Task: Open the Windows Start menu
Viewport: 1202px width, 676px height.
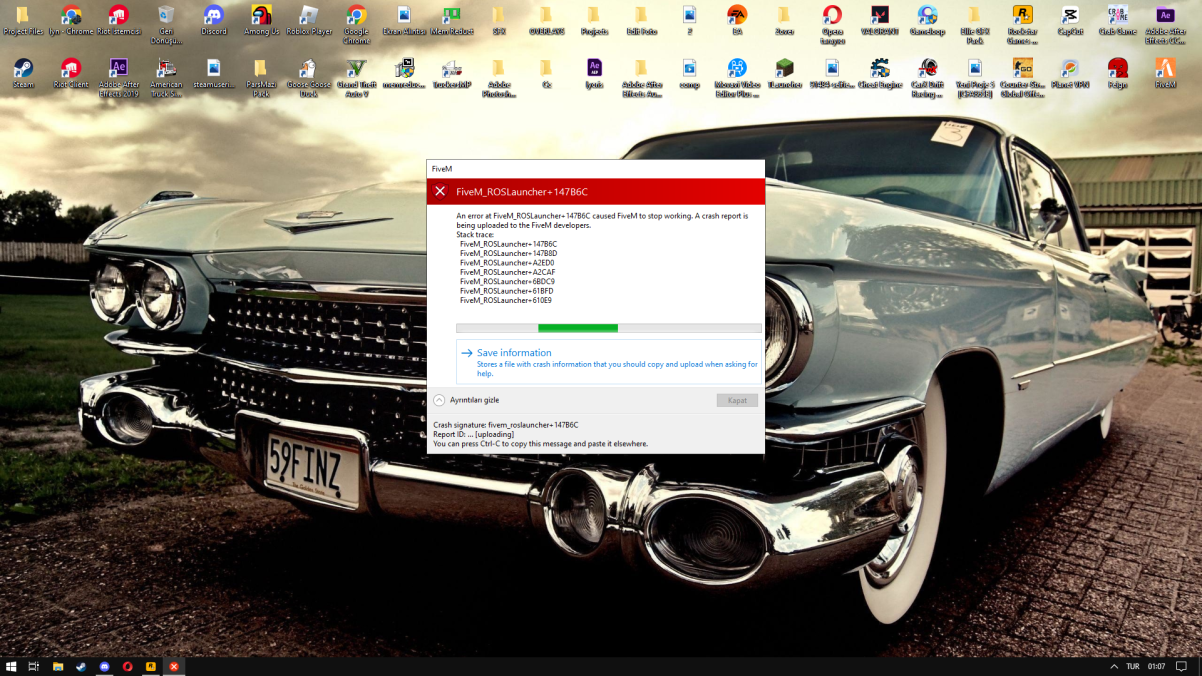Action: pos(11,666)
